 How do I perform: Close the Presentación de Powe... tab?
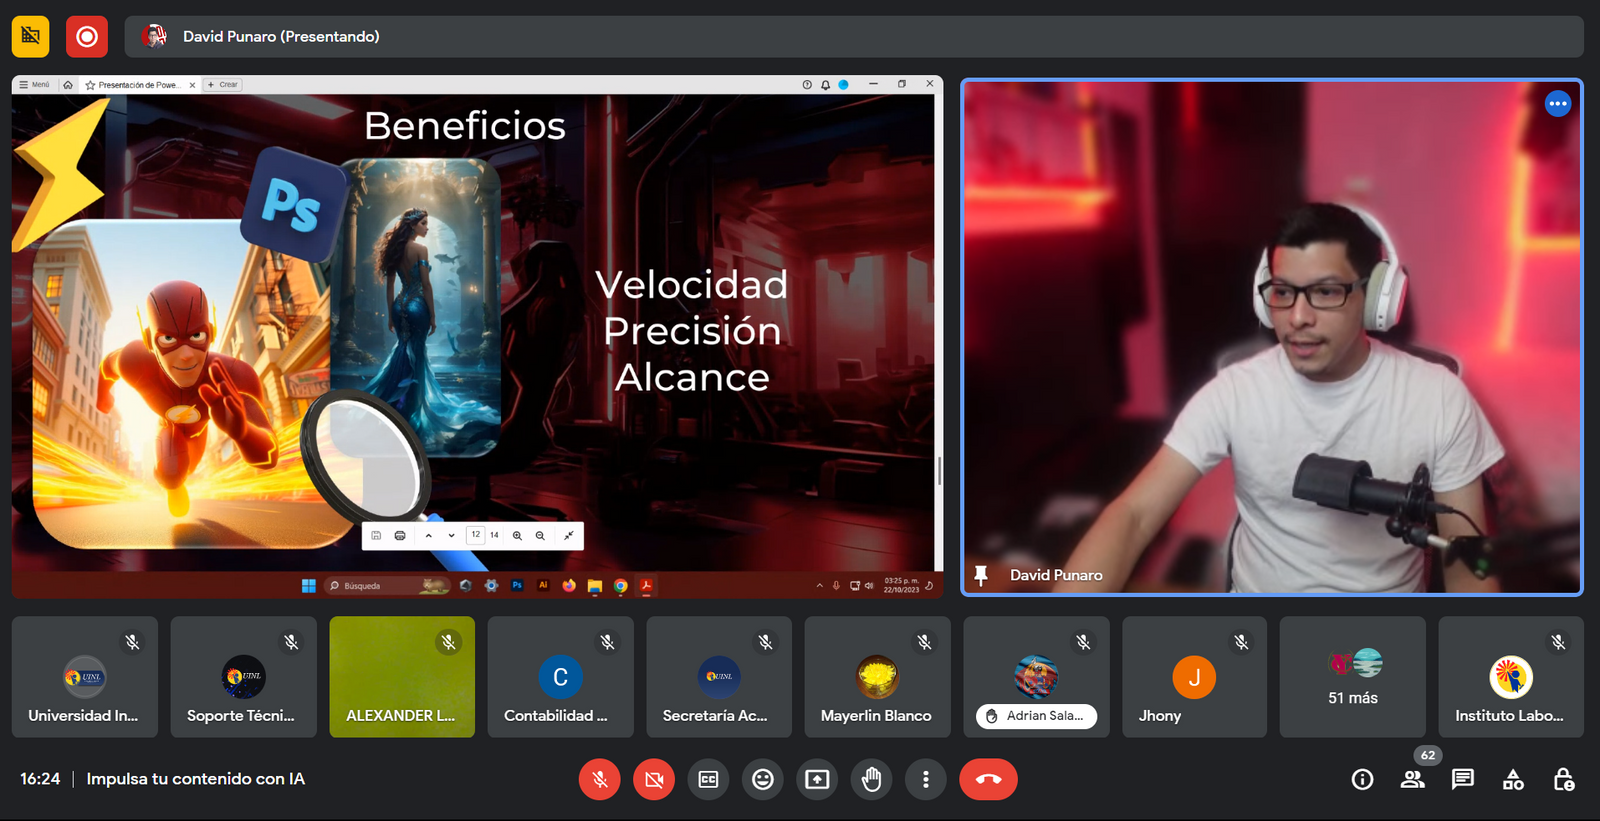point(192,85)
